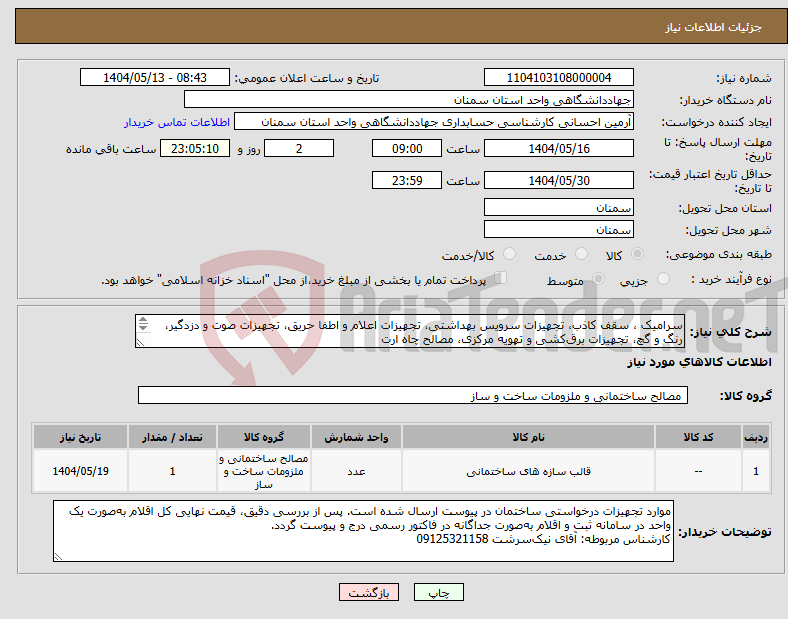This screenshot has height=619, width=788.
Task: Click the شهر محل تحویل label
Action: [x=729, y=230]
